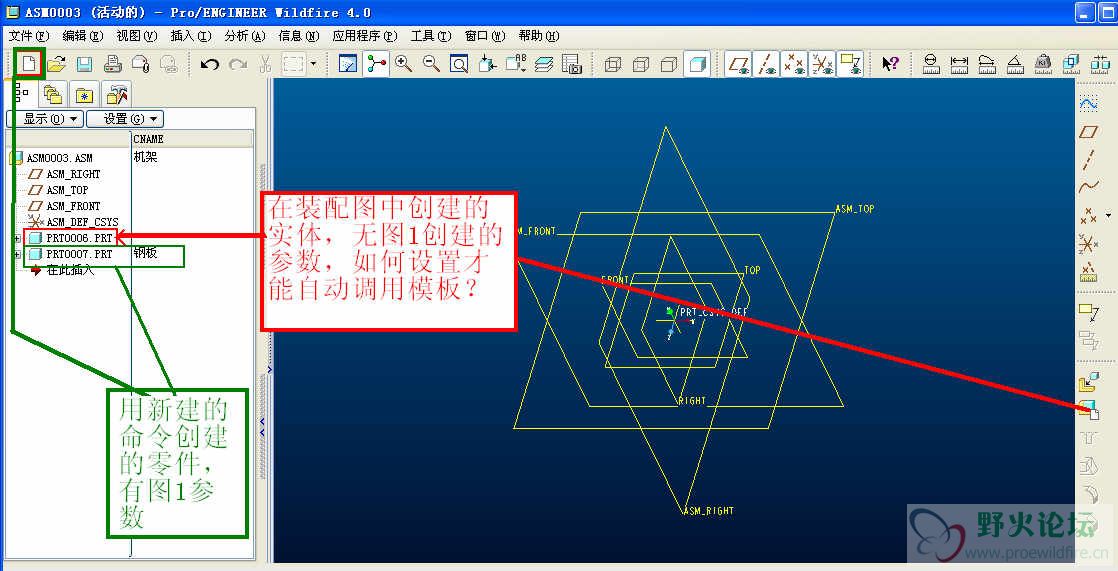Open the View Manager icon
Screen dimensions: 1118x571
572,64
